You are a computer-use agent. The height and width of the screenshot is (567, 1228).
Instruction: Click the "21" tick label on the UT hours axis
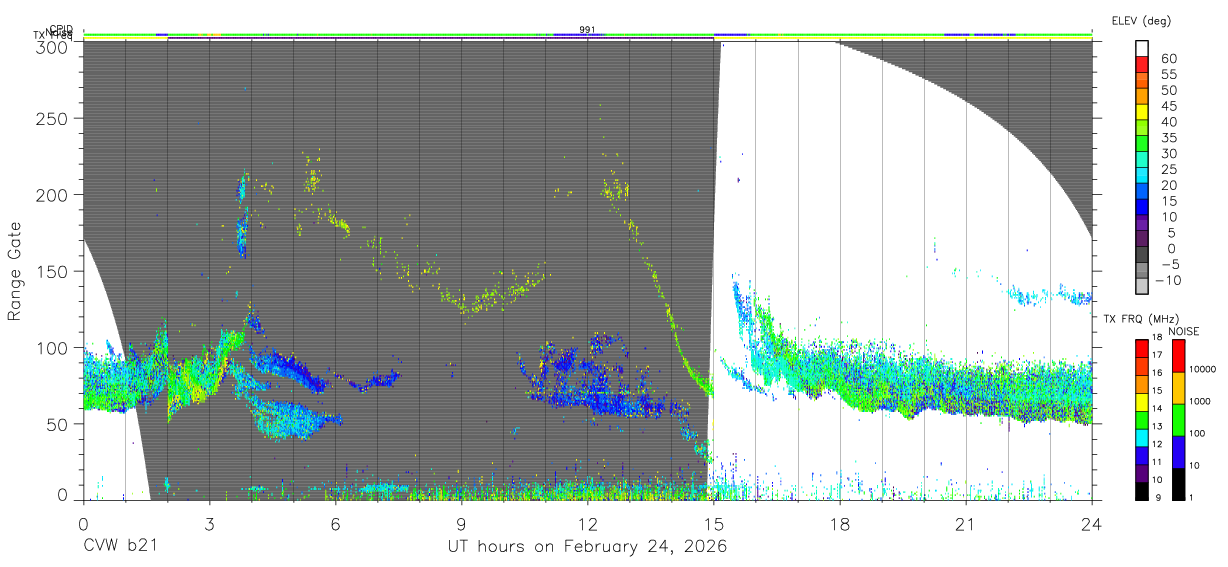coord(966,523)
